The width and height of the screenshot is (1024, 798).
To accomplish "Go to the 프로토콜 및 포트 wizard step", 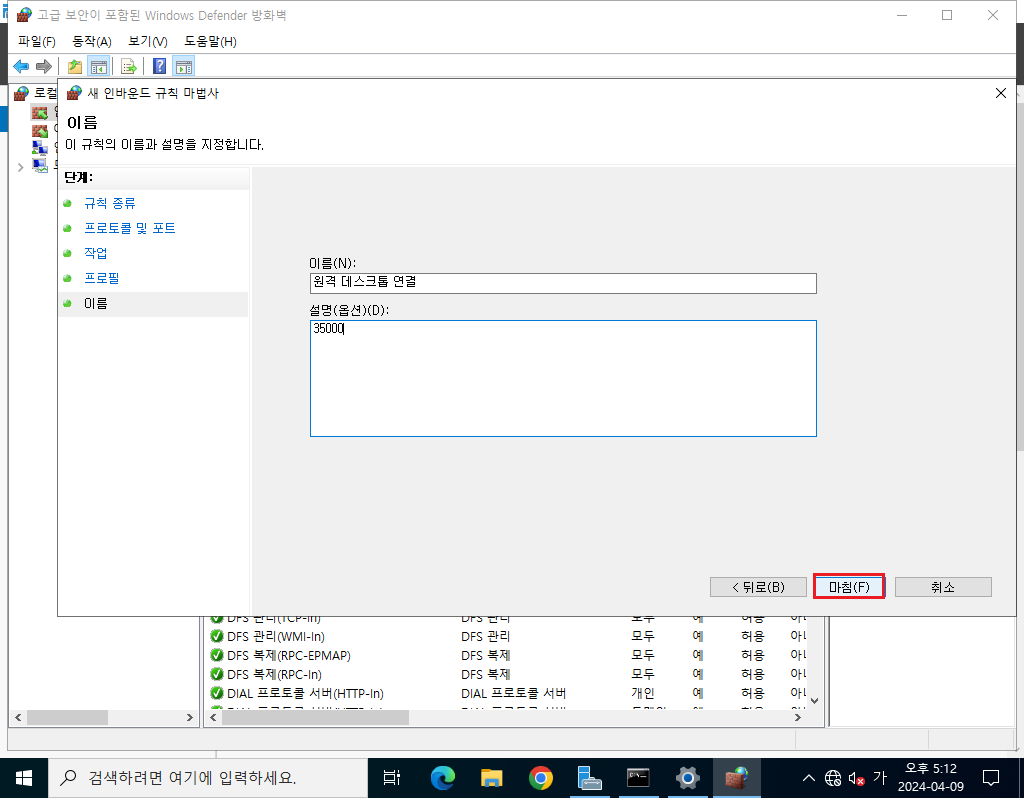I will (129, 228).
